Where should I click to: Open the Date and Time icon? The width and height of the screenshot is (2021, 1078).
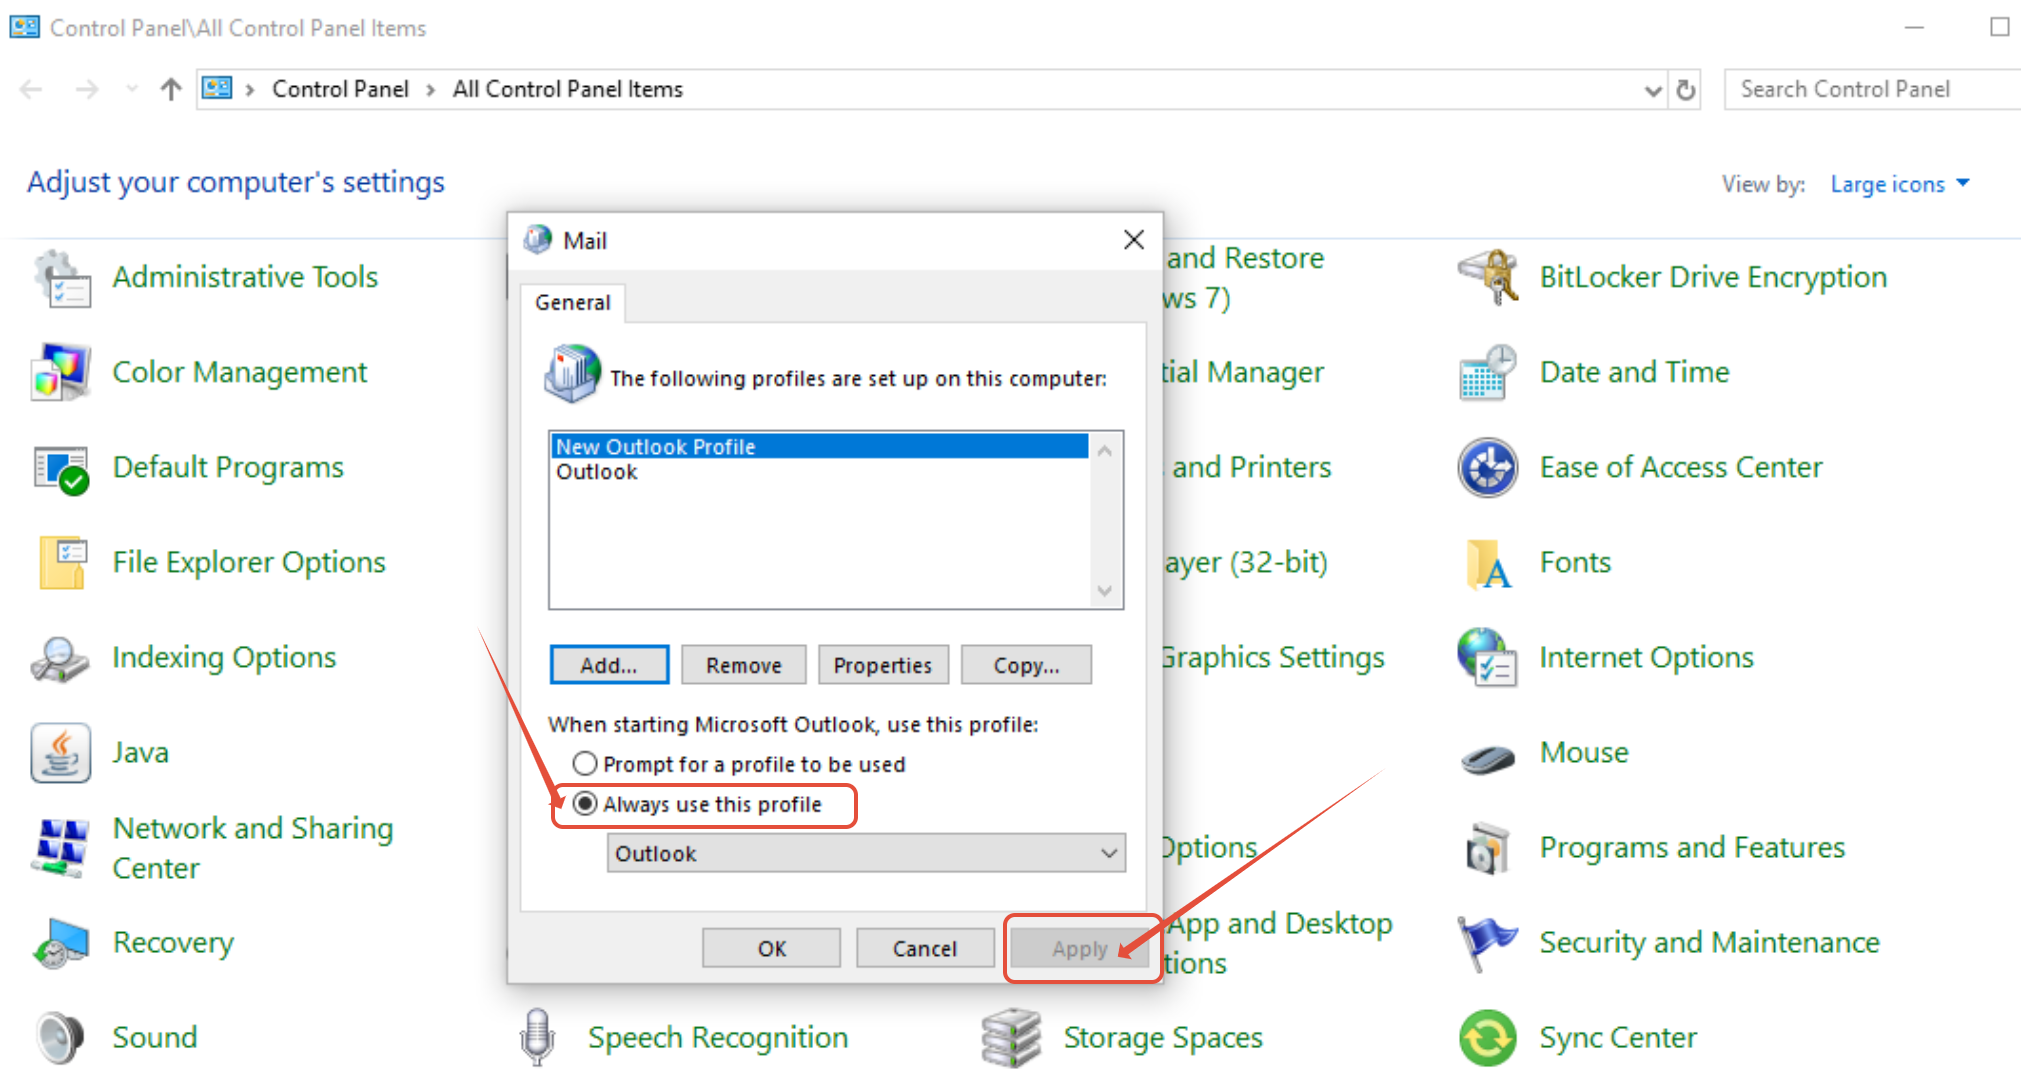pyautogui.click(x=1488, y=372)
